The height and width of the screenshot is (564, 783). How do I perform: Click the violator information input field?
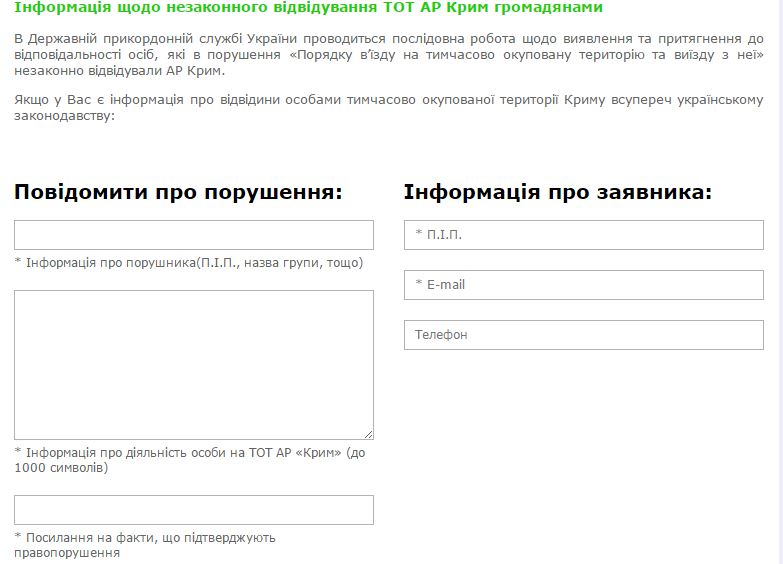(x=193, y=235)
